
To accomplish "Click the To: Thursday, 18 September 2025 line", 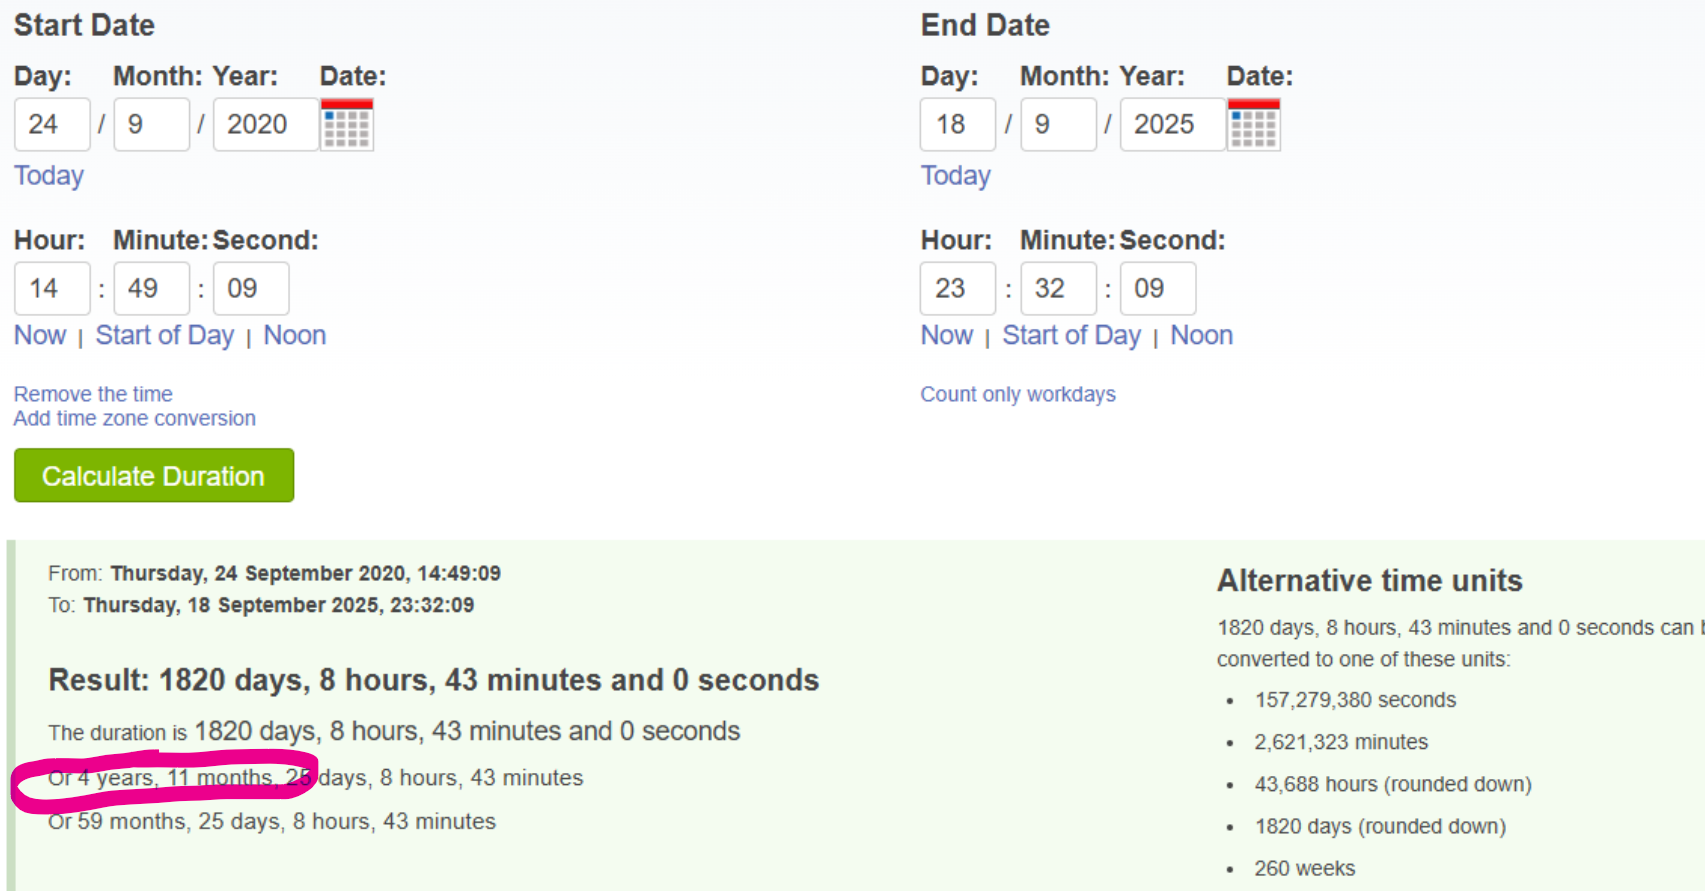I will click(261, 605).
